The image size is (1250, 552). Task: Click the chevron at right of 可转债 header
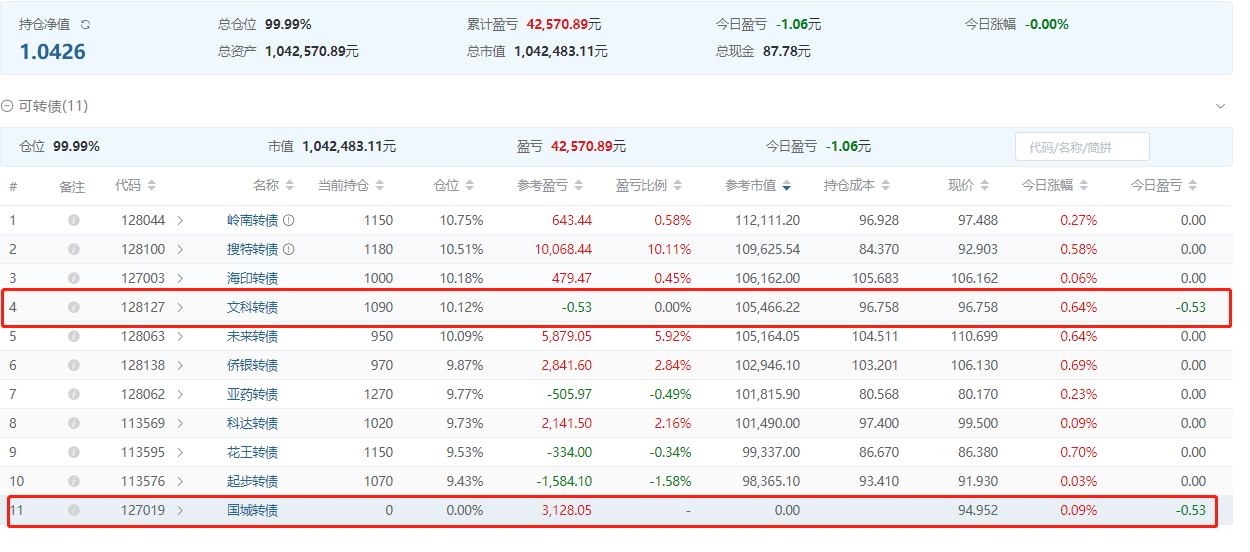tap(1220, 106)
